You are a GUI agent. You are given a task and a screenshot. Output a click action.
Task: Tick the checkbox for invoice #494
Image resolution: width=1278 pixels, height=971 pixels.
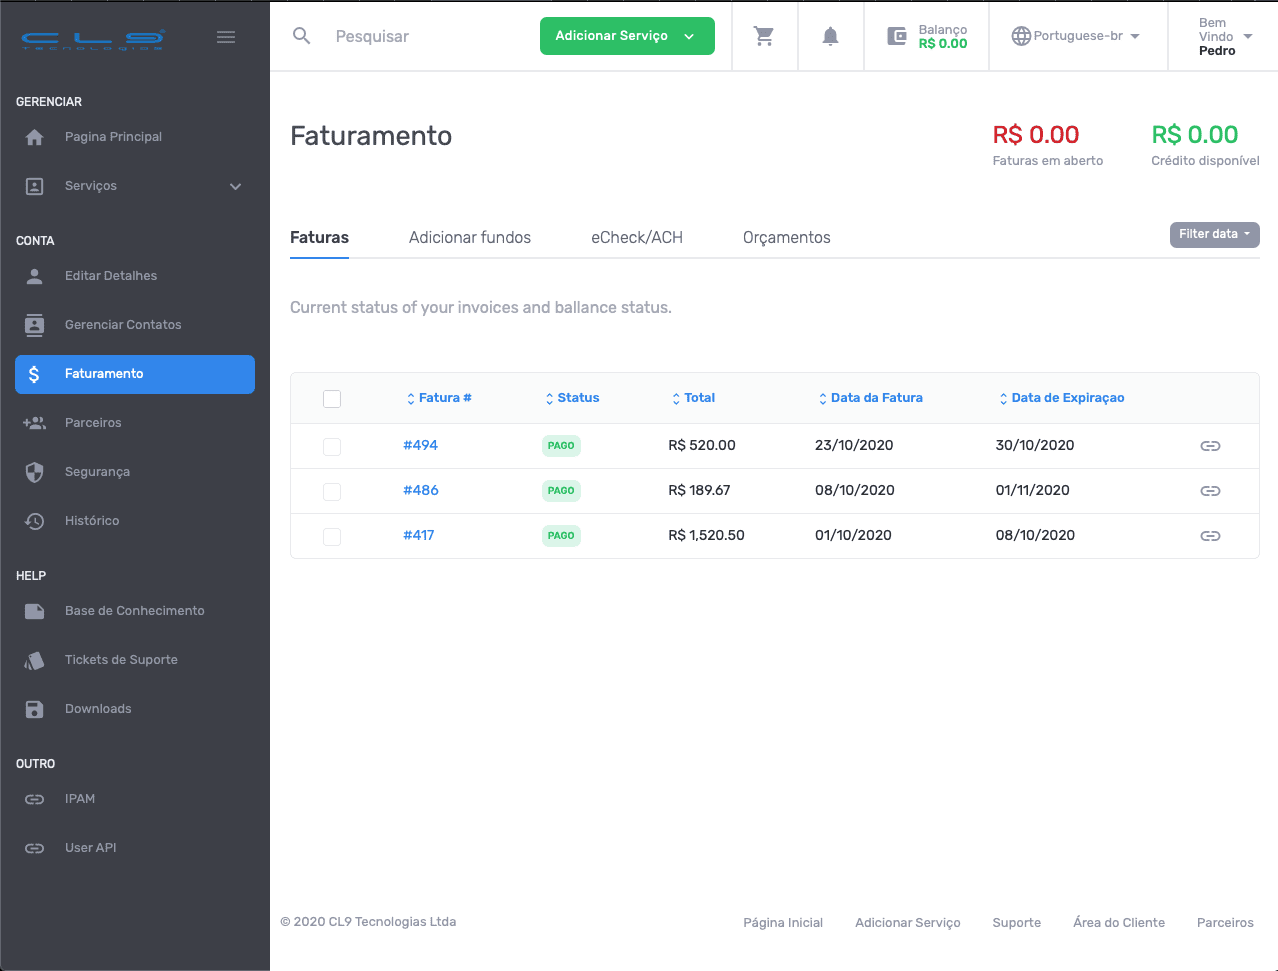[332, 446]
